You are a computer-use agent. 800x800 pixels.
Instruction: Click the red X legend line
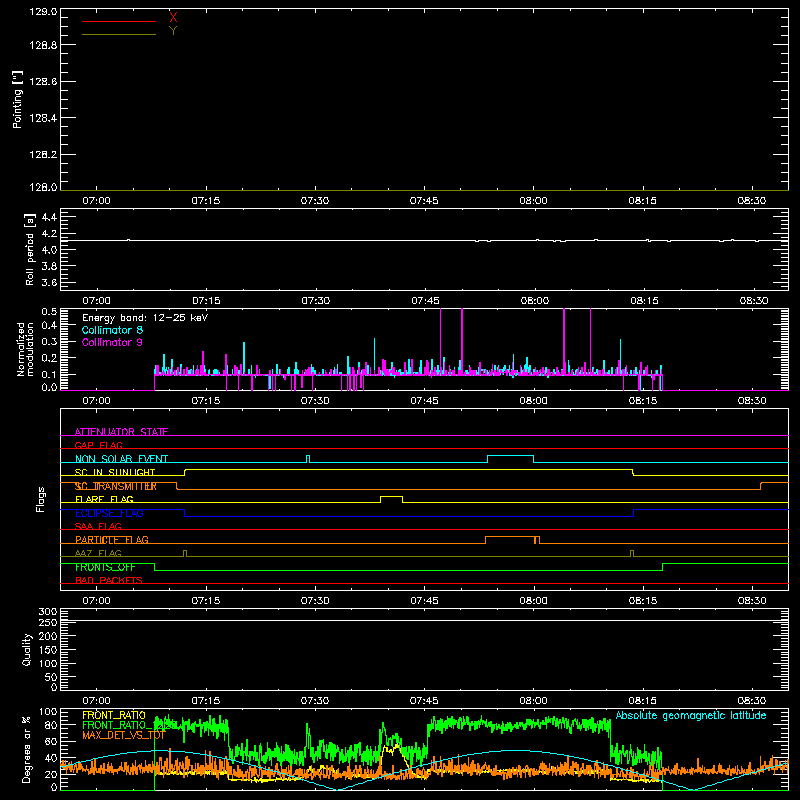click(119, 21)
